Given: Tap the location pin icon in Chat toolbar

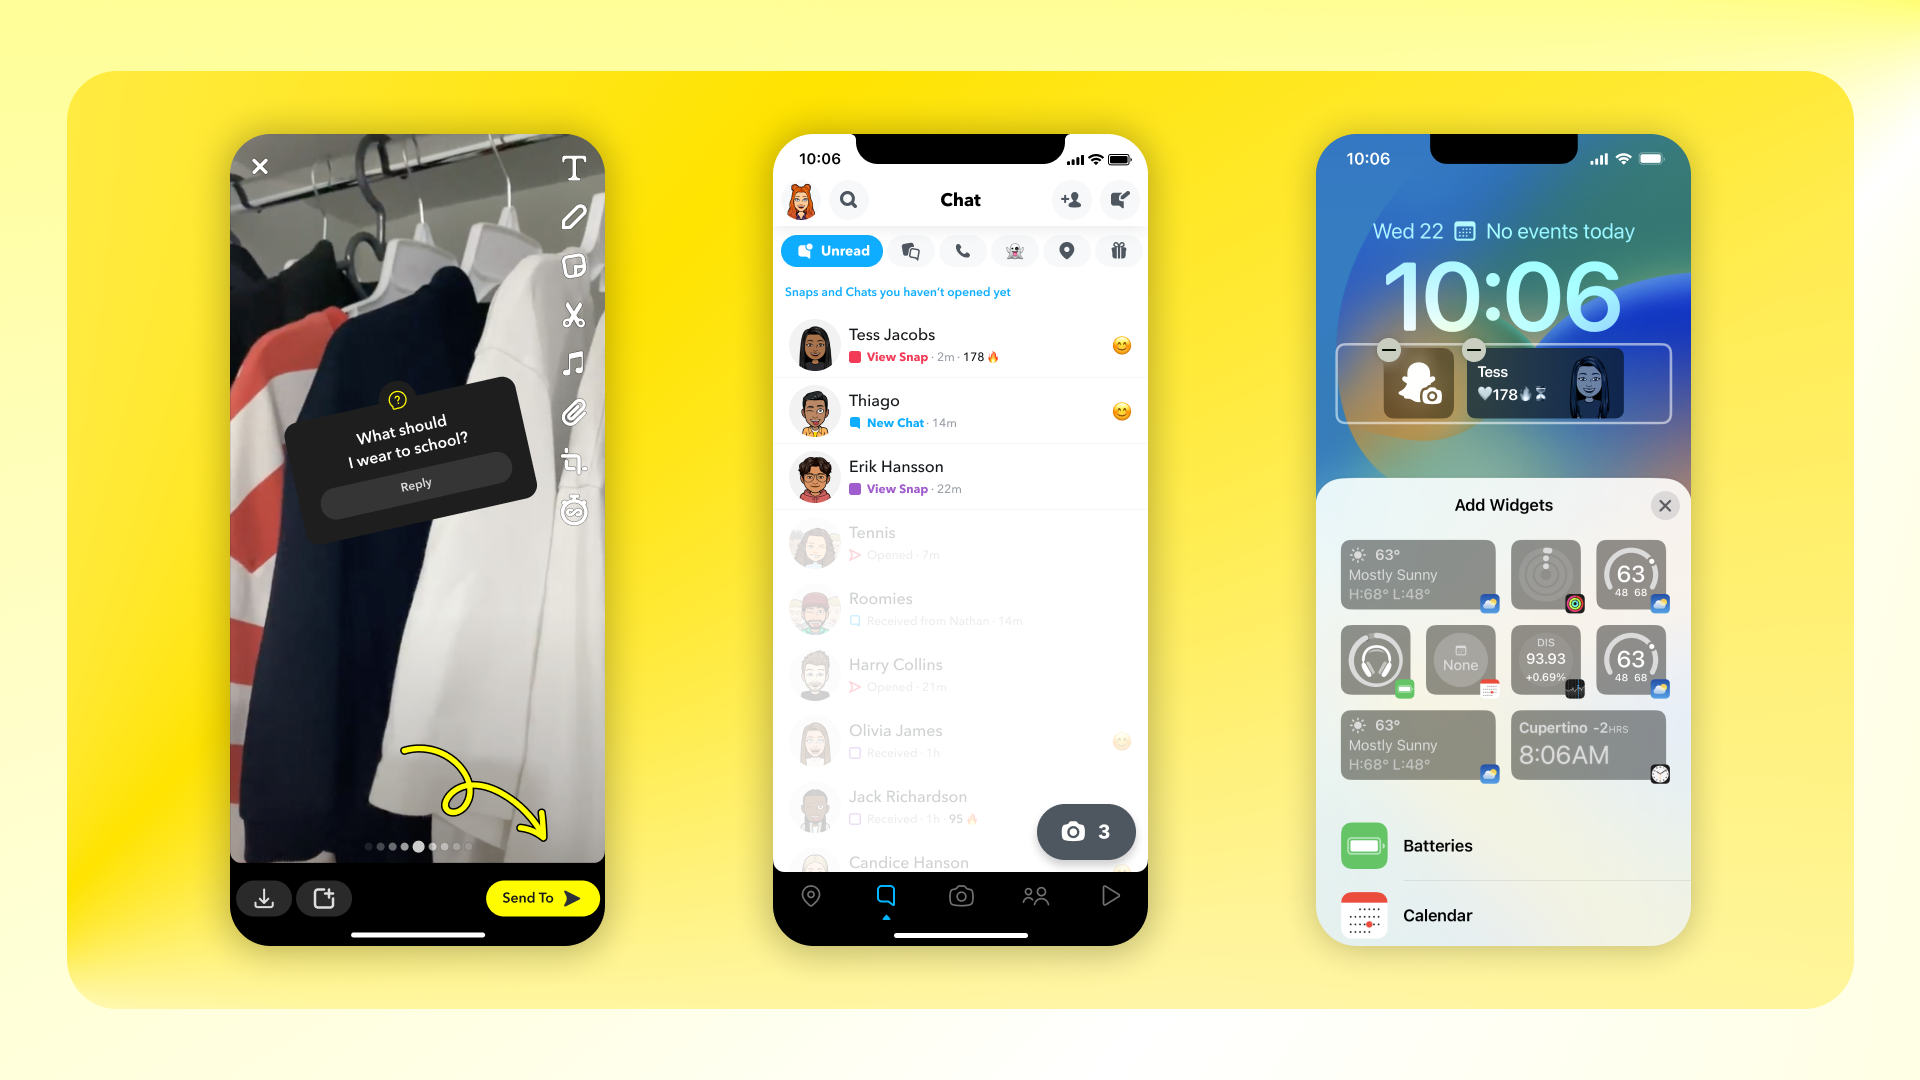Looking at the screenshot, I should [1064, 251].
